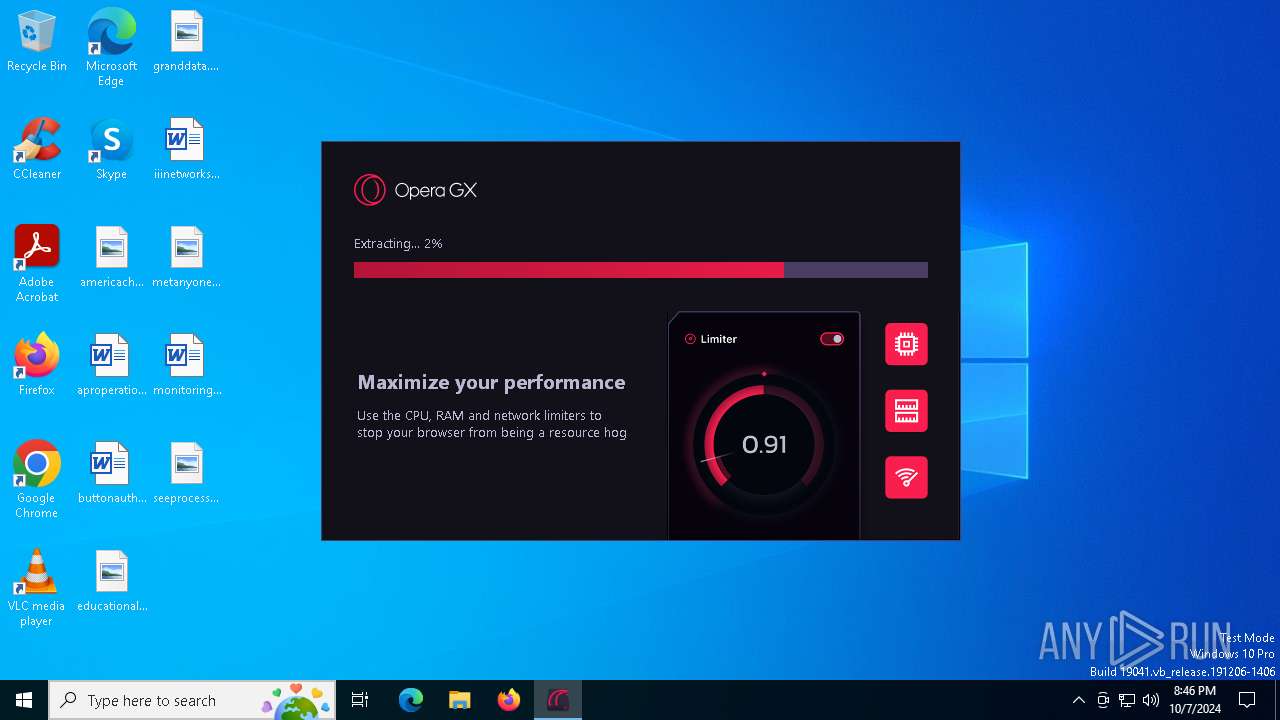Click the 'Extracting... 2%' status text
Image resolution: width=1280 pixels, height=720 pixels.
click(x=398, y=243)
